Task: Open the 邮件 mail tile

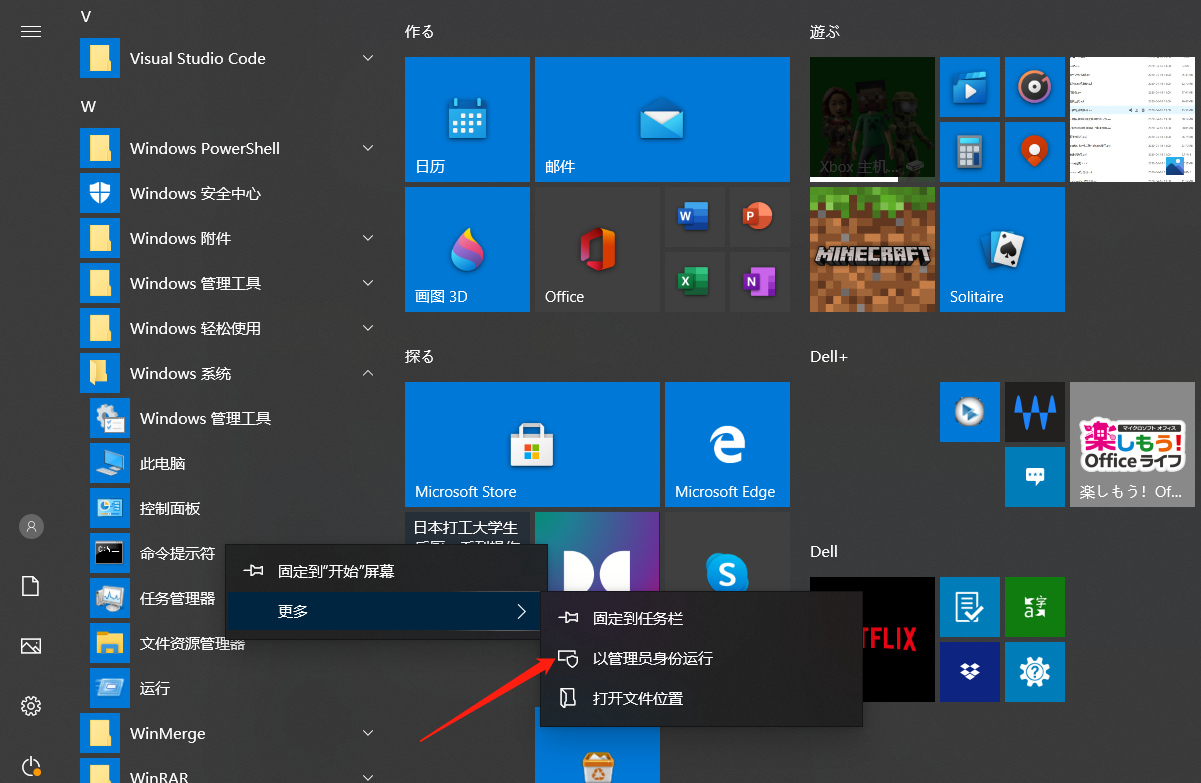Action: coord(662,119)
